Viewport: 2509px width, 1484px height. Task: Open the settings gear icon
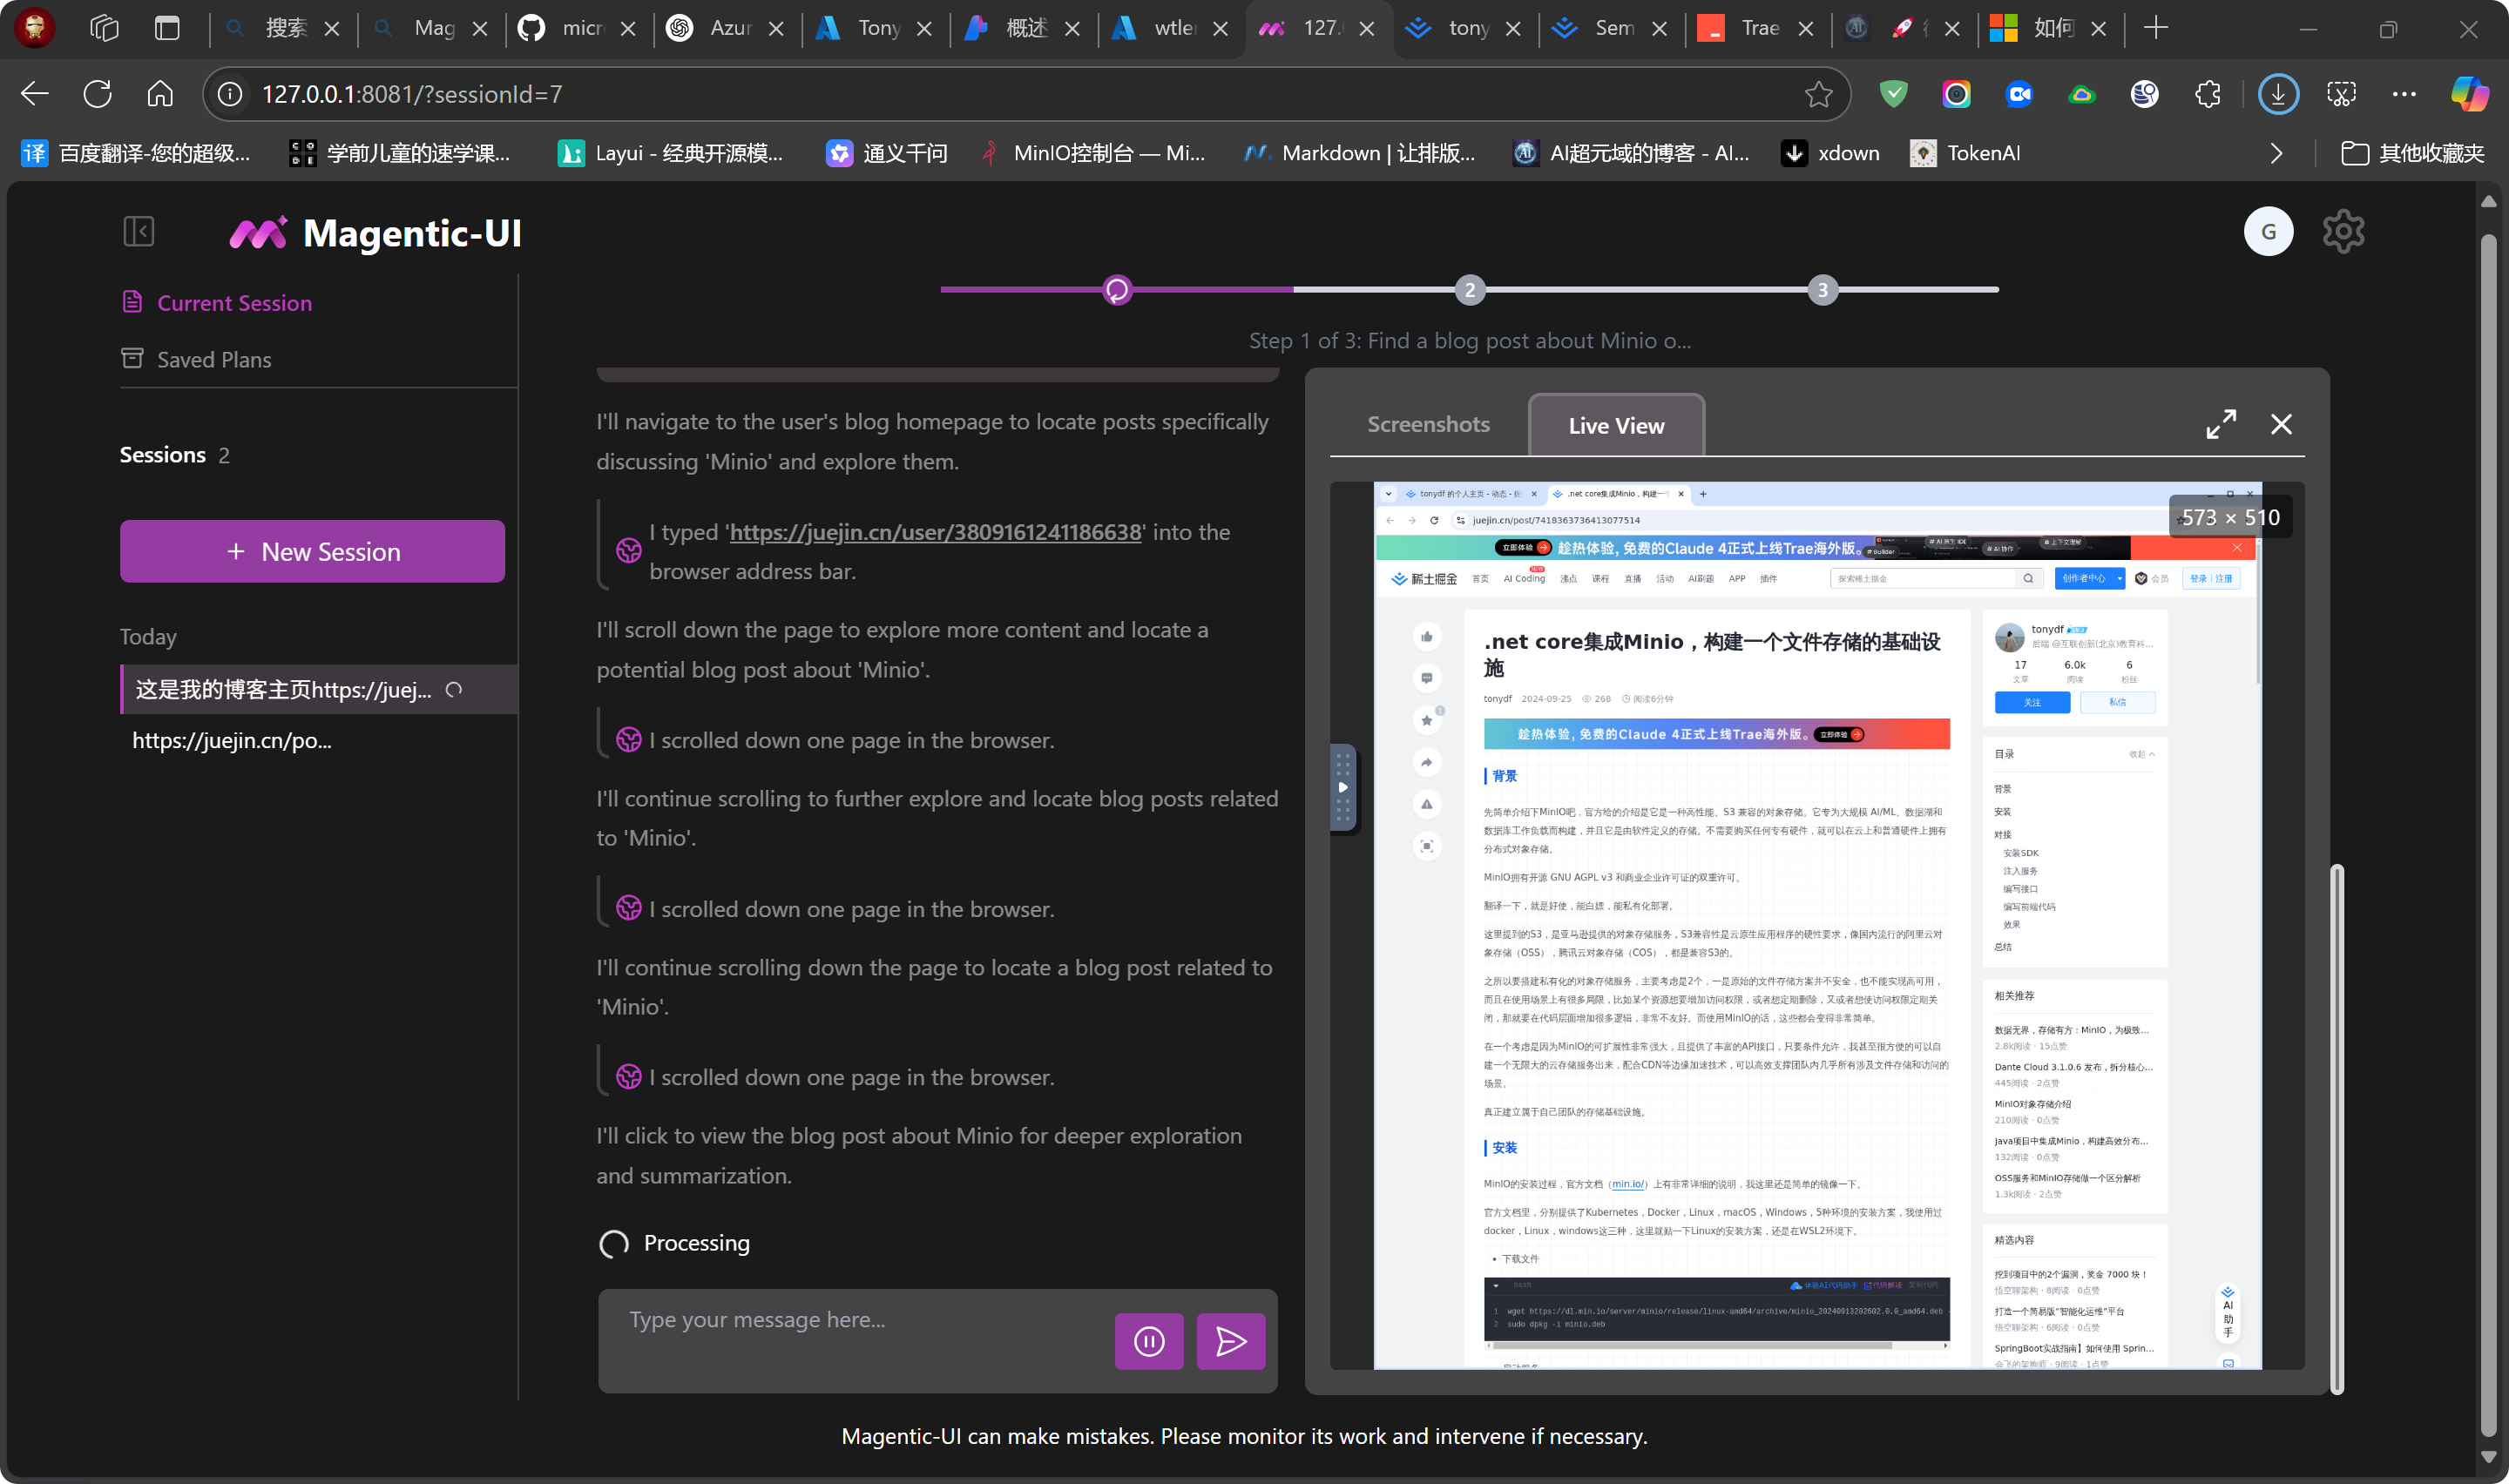(x=2343, y=232)
